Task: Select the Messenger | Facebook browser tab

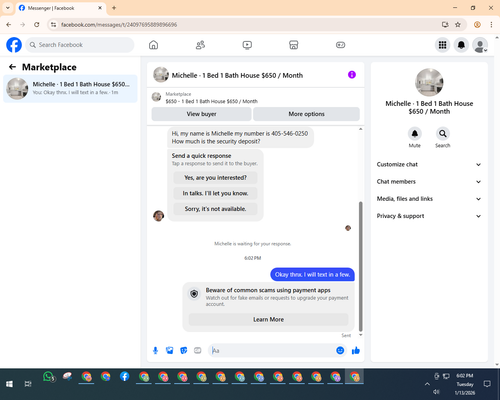Action: pos(61,8)
